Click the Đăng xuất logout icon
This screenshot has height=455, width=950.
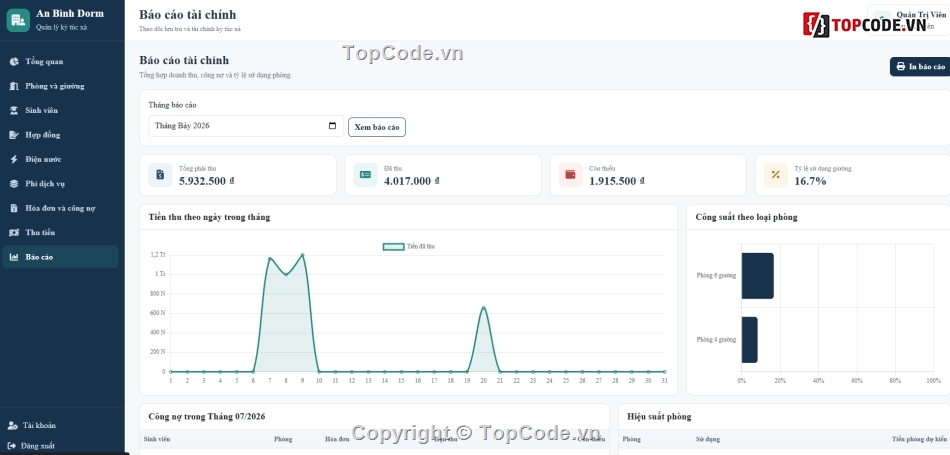tap(12, 445)
